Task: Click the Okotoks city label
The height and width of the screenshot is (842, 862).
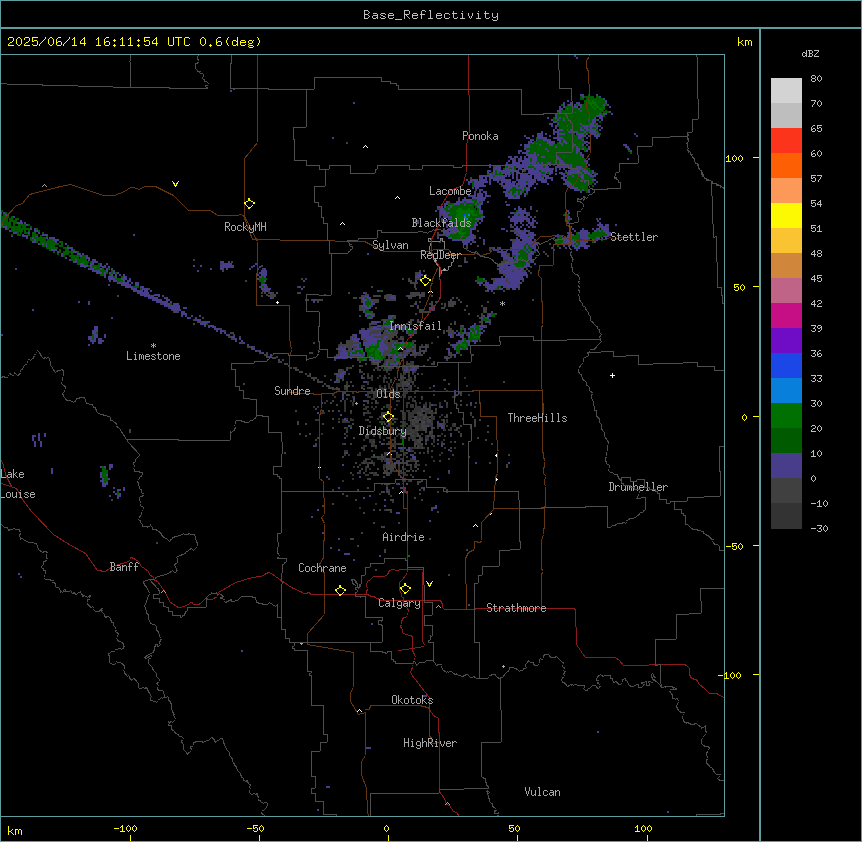Action: click(x=412, y=700)
